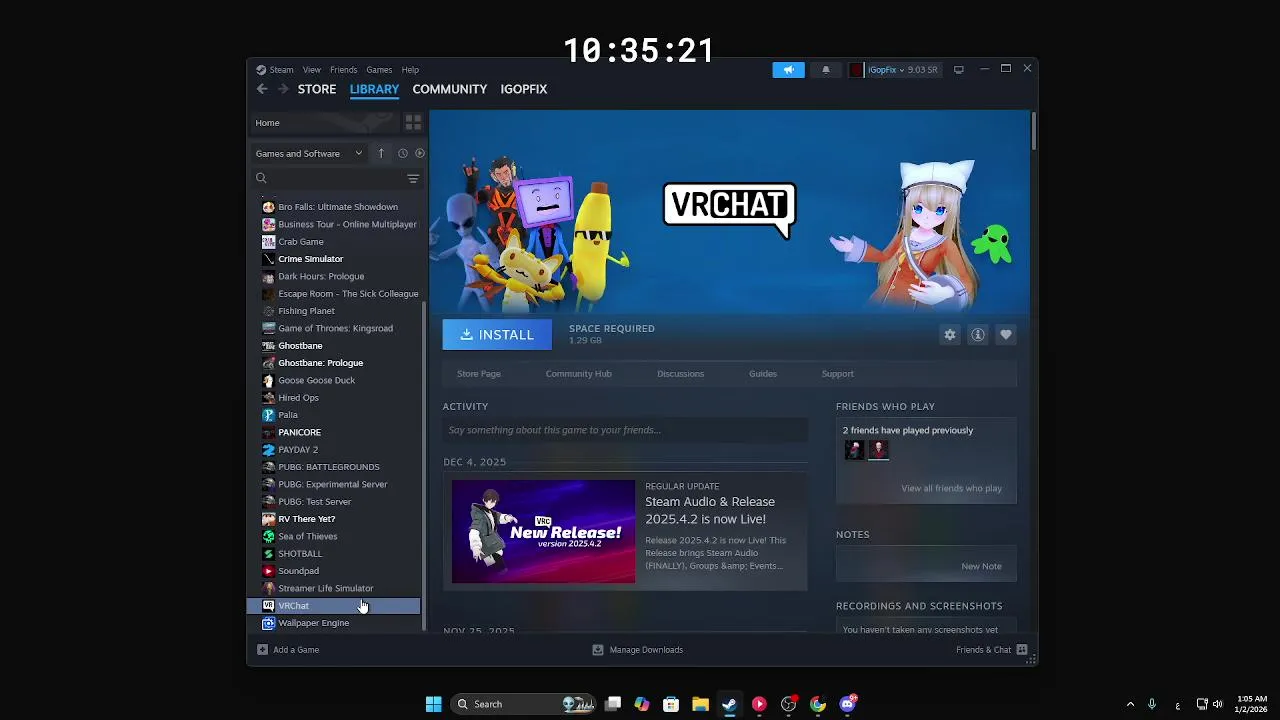This screenshot has width=1280, height=720.
Task: Open the VRChat Store Page link
Action: tap(479, 373)
